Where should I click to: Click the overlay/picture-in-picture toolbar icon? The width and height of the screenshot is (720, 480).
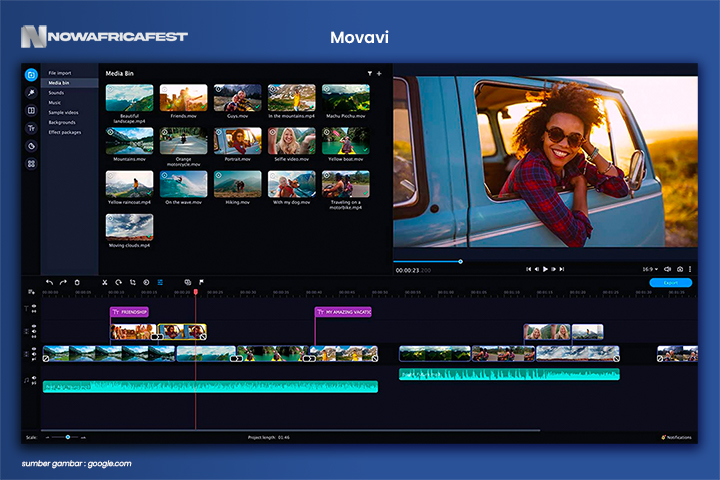click(x=187, y=282)
